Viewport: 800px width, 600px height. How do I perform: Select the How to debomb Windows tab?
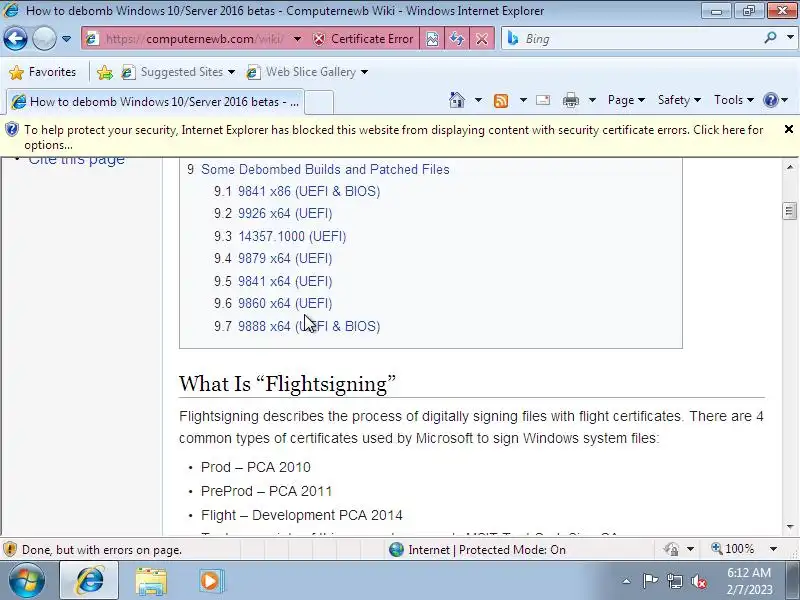click(155, 102)
